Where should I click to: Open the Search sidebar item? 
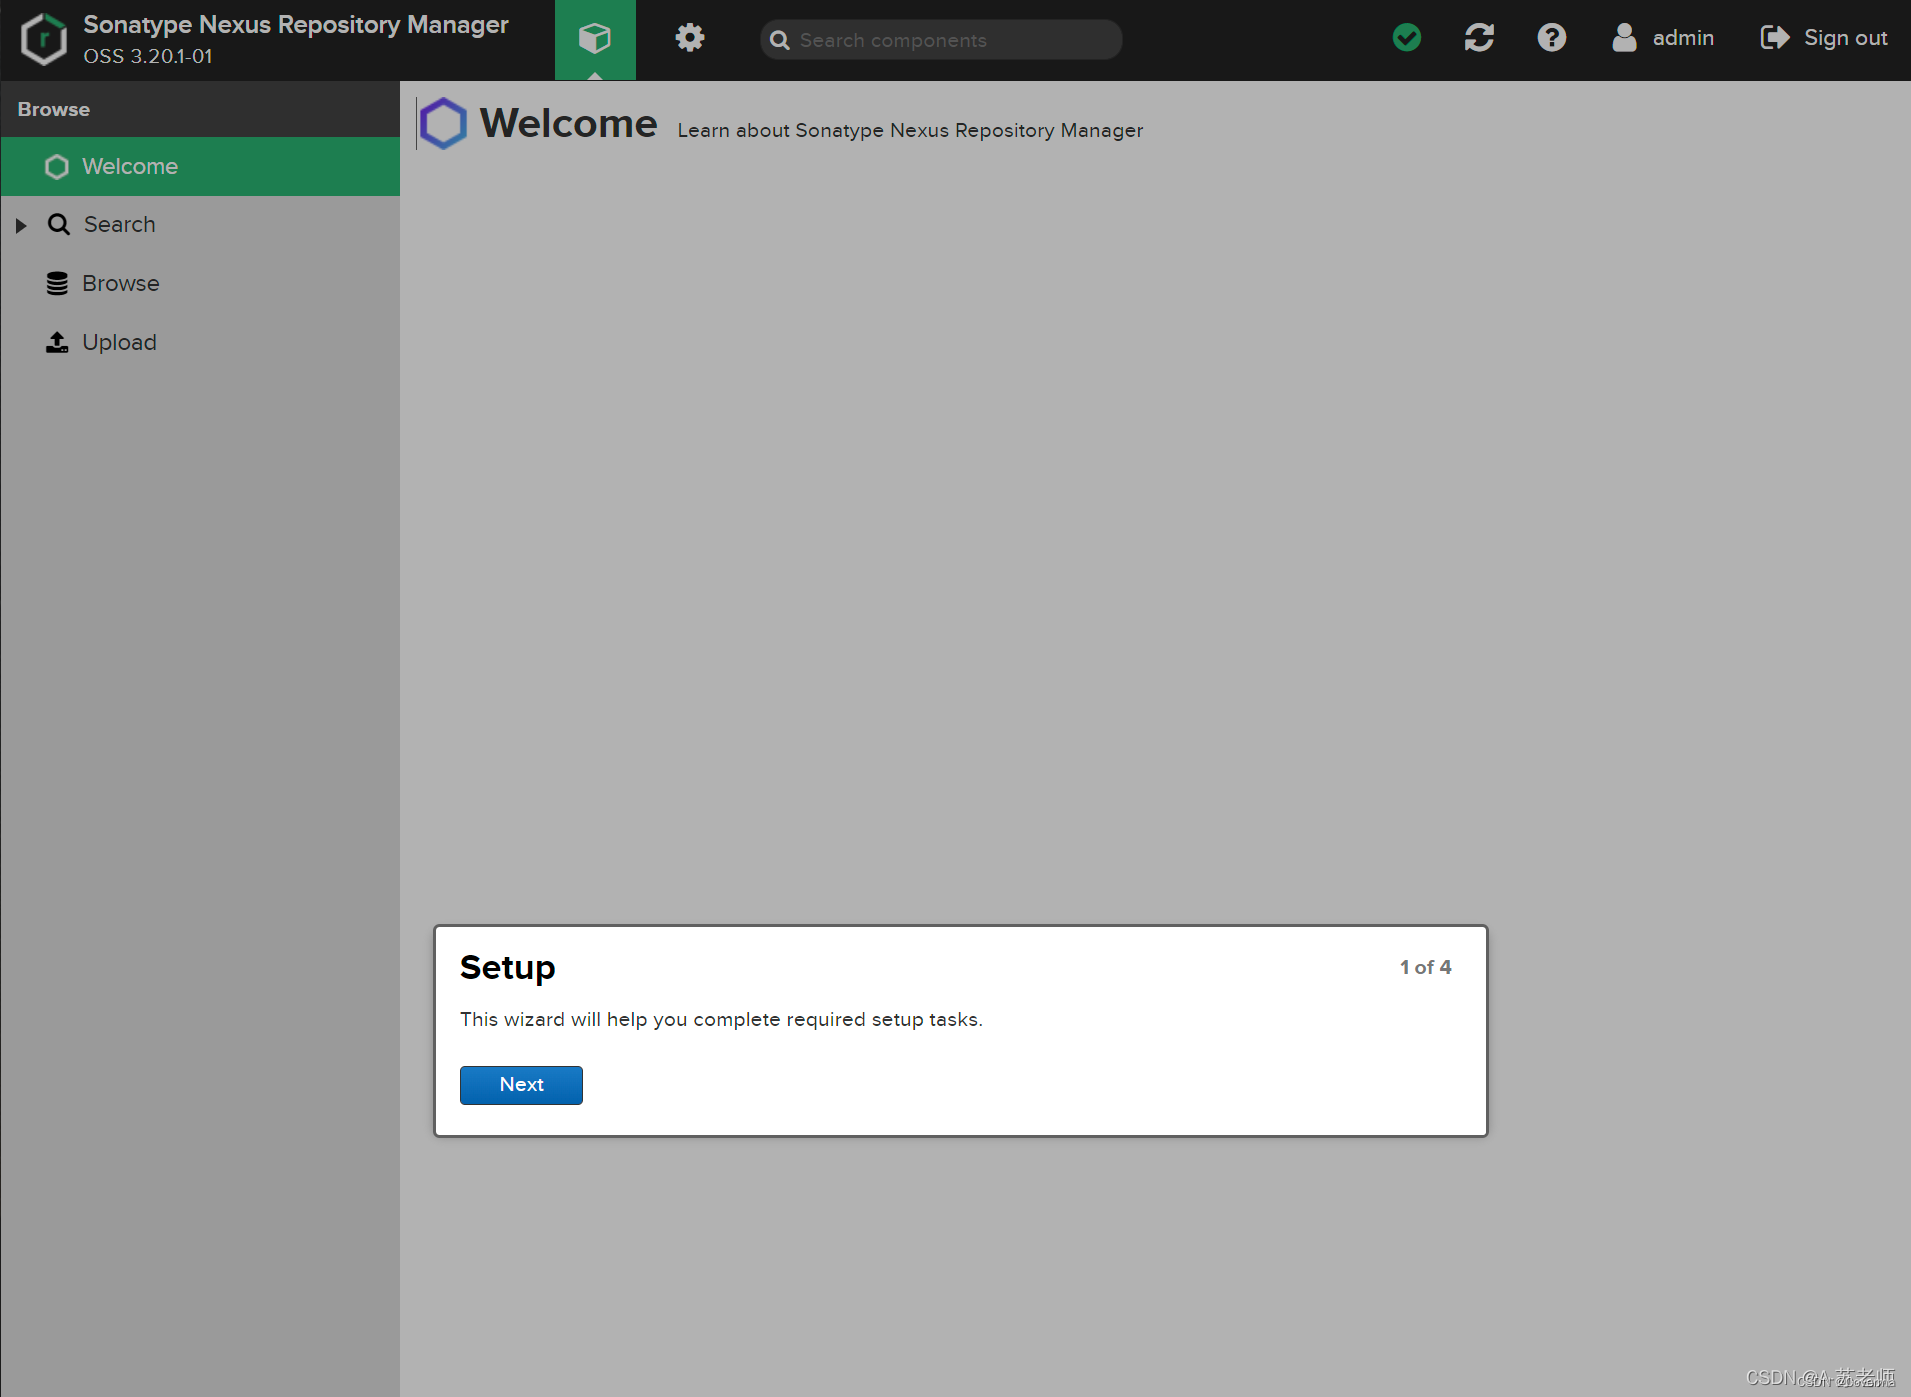[200, 224]
